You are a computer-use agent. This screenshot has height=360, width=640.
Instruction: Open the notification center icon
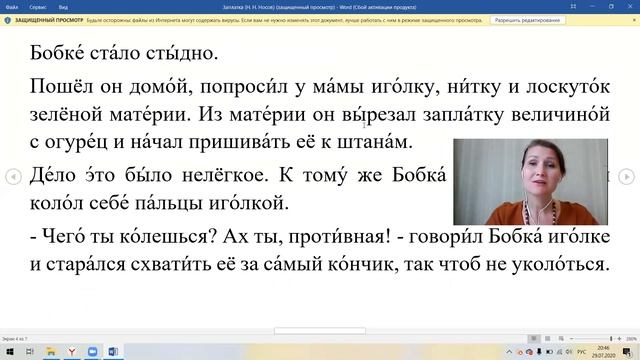coord(627,351)
